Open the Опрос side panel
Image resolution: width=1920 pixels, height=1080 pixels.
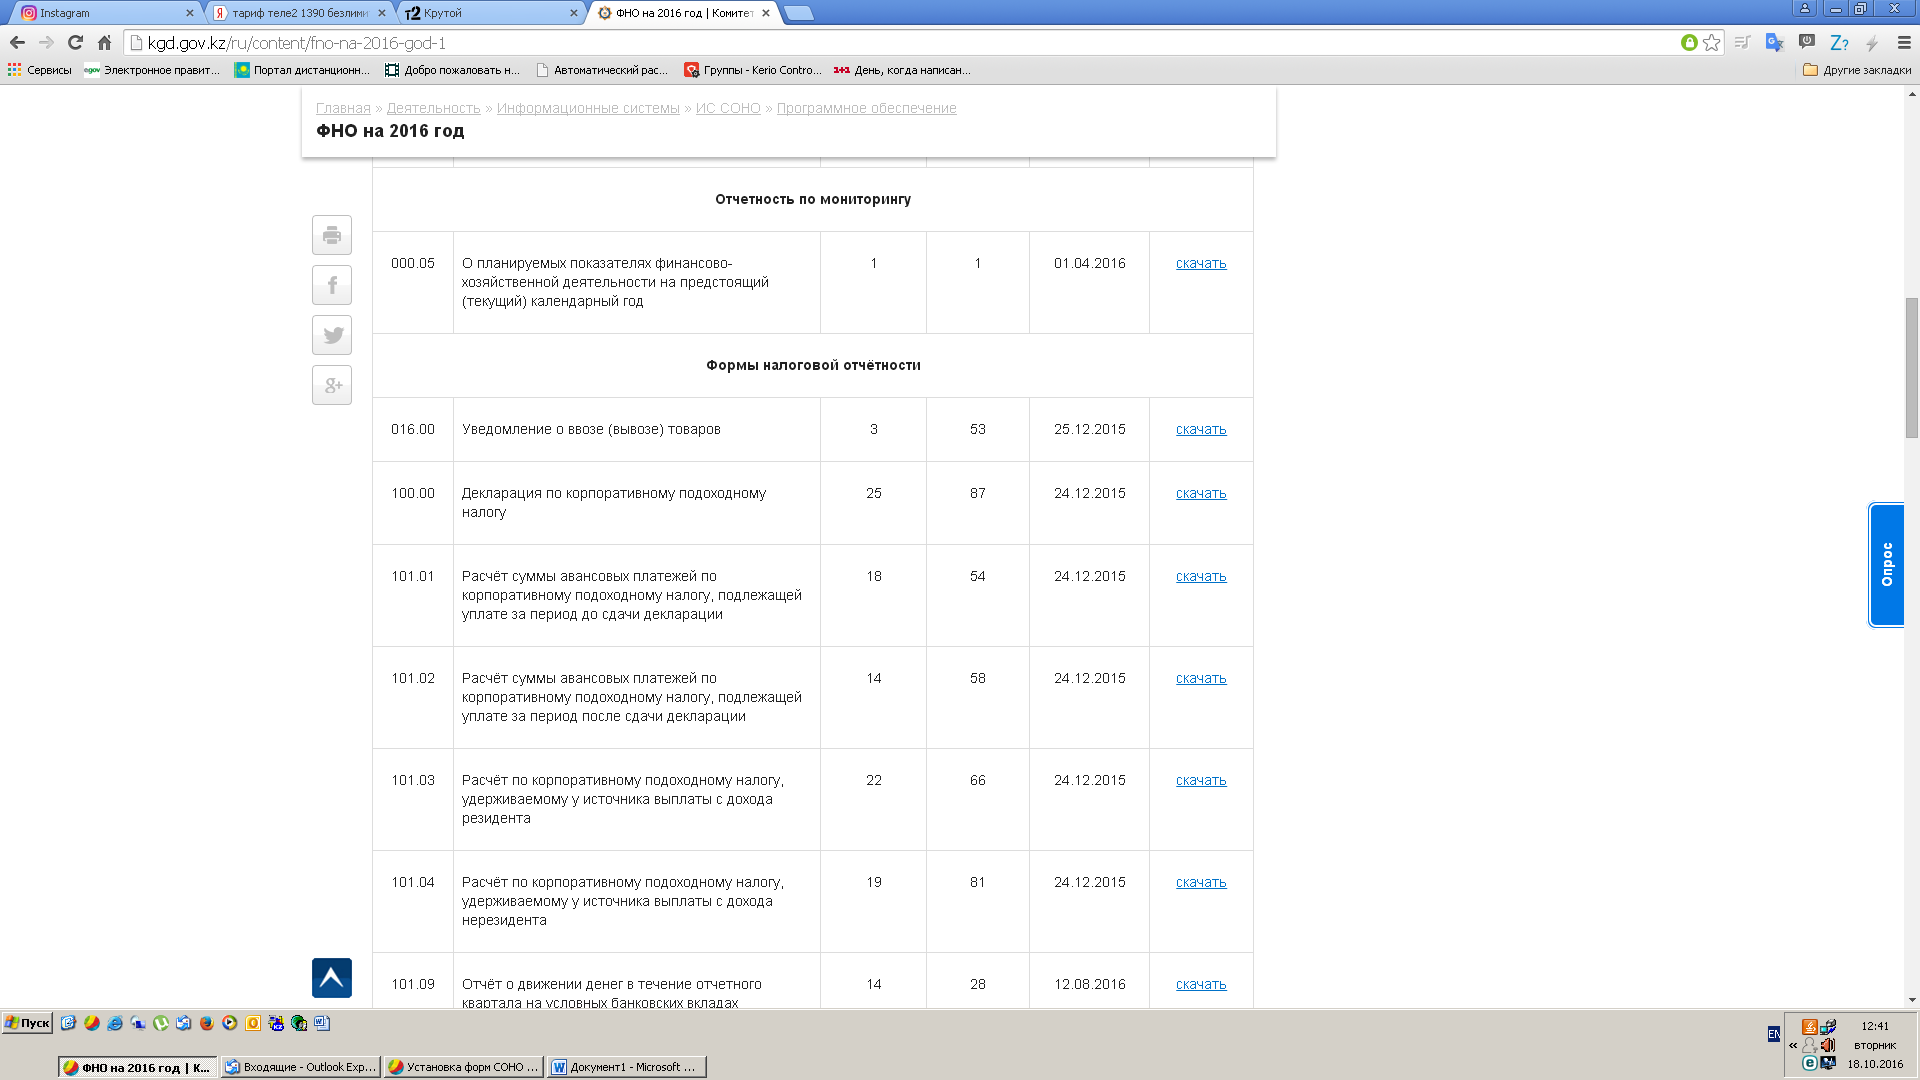tap(1886, 565)
